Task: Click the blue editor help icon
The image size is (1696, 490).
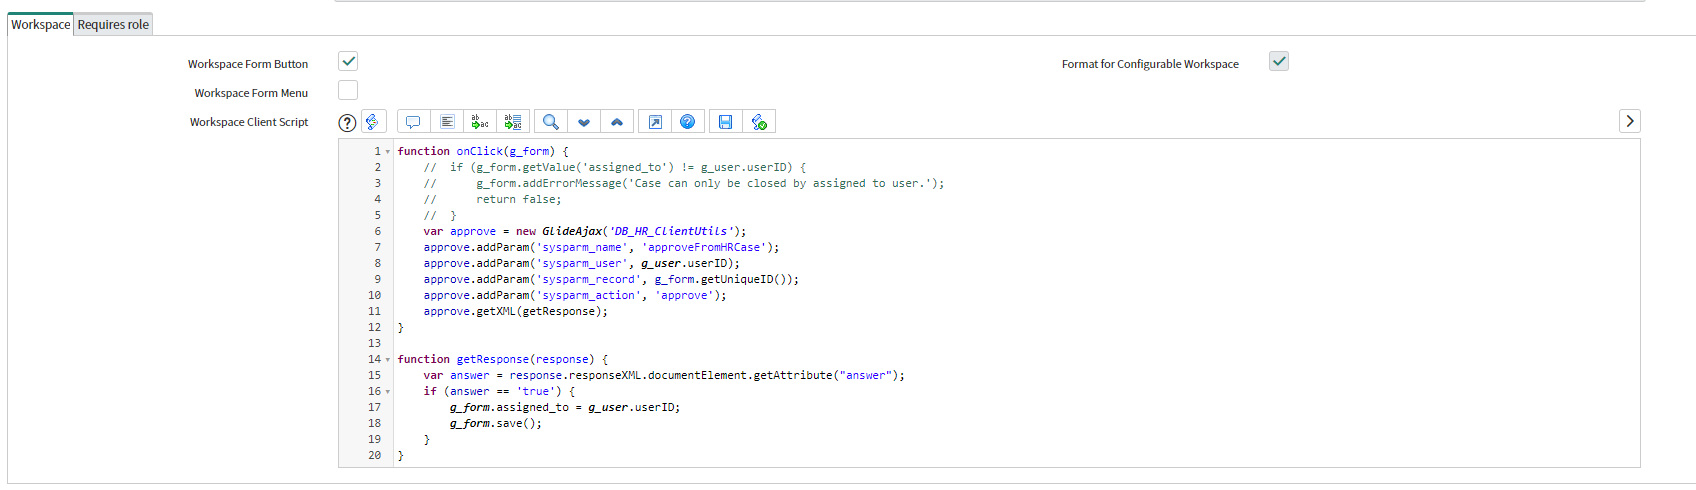Action: point(688,122)
